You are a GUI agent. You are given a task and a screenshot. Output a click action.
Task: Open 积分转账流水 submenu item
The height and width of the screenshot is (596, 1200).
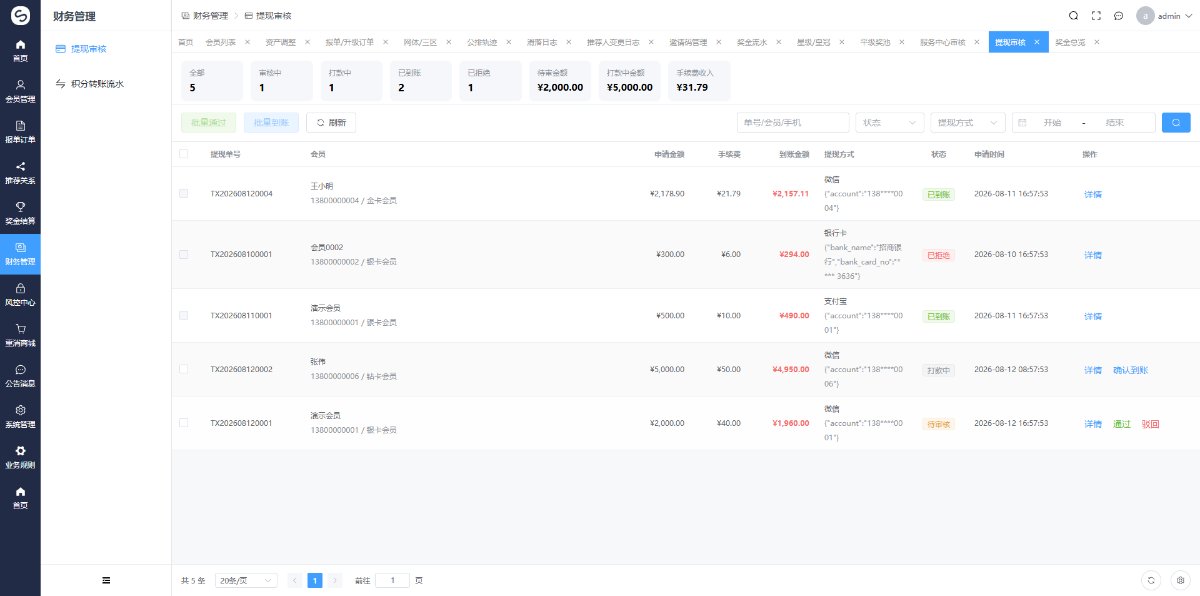[106, 84]
